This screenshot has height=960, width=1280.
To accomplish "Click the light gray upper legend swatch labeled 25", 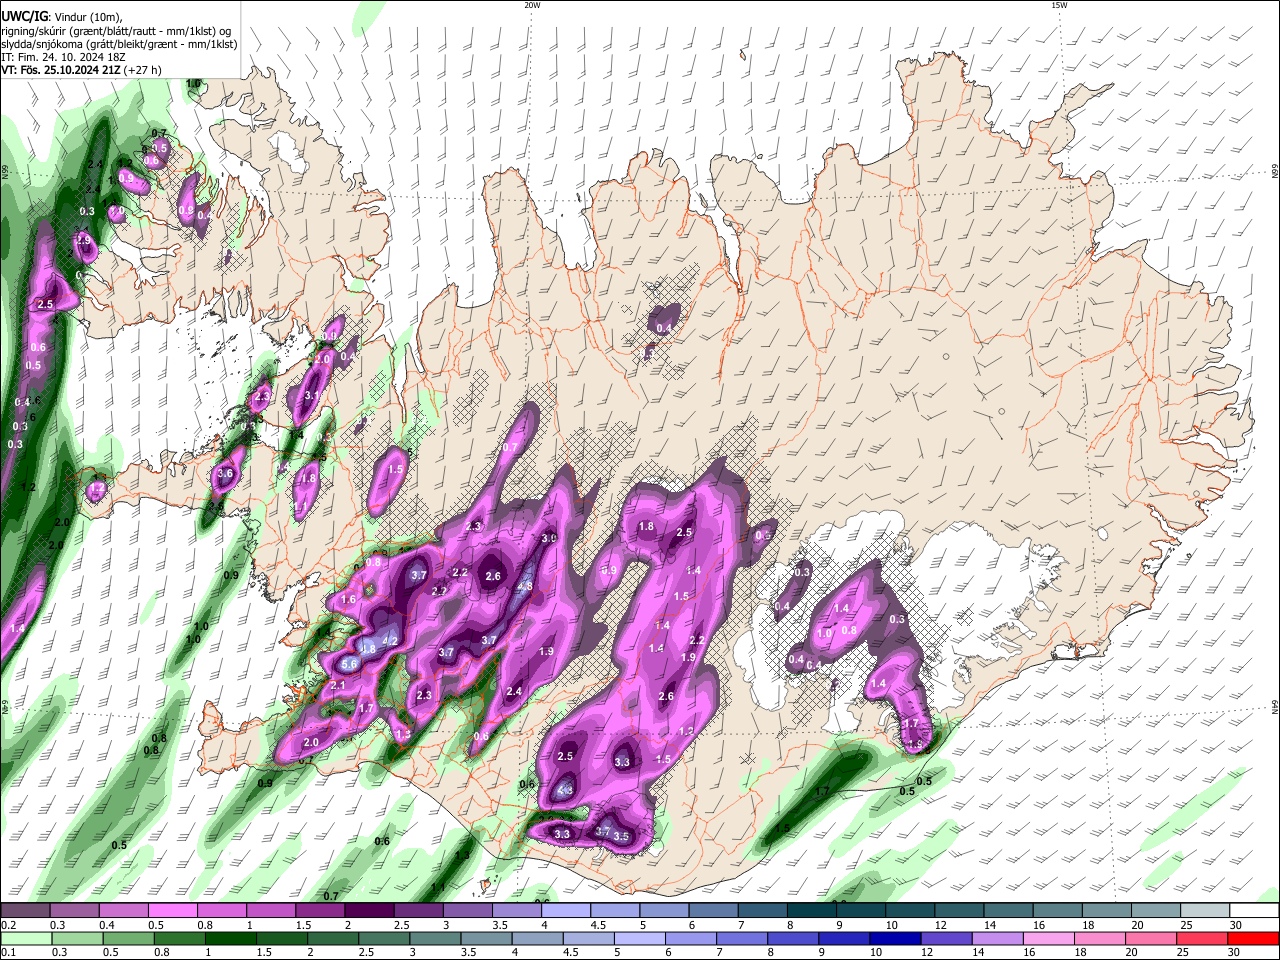I will (x=1206, y=910).
